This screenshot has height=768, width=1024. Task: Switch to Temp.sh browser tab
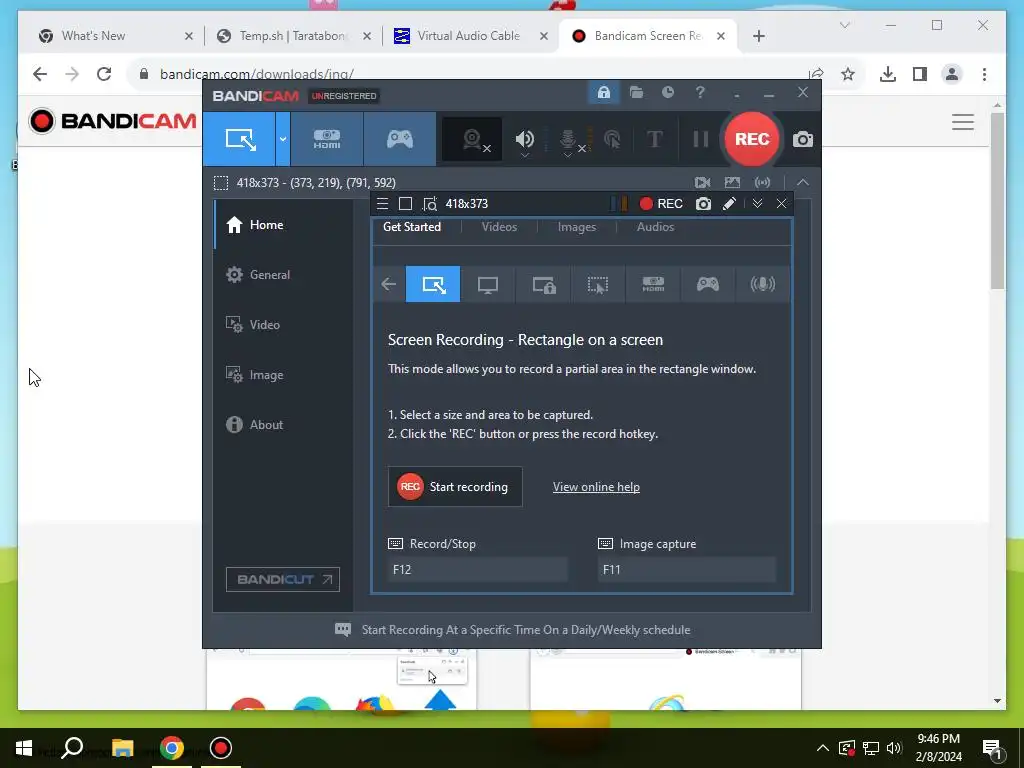[293, 36]
